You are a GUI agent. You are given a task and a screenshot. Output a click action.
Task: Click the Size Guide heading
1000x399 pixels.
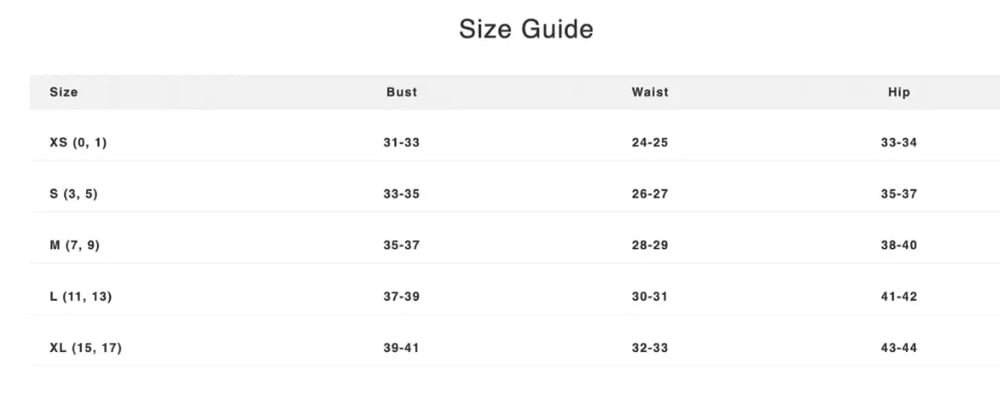526,29
